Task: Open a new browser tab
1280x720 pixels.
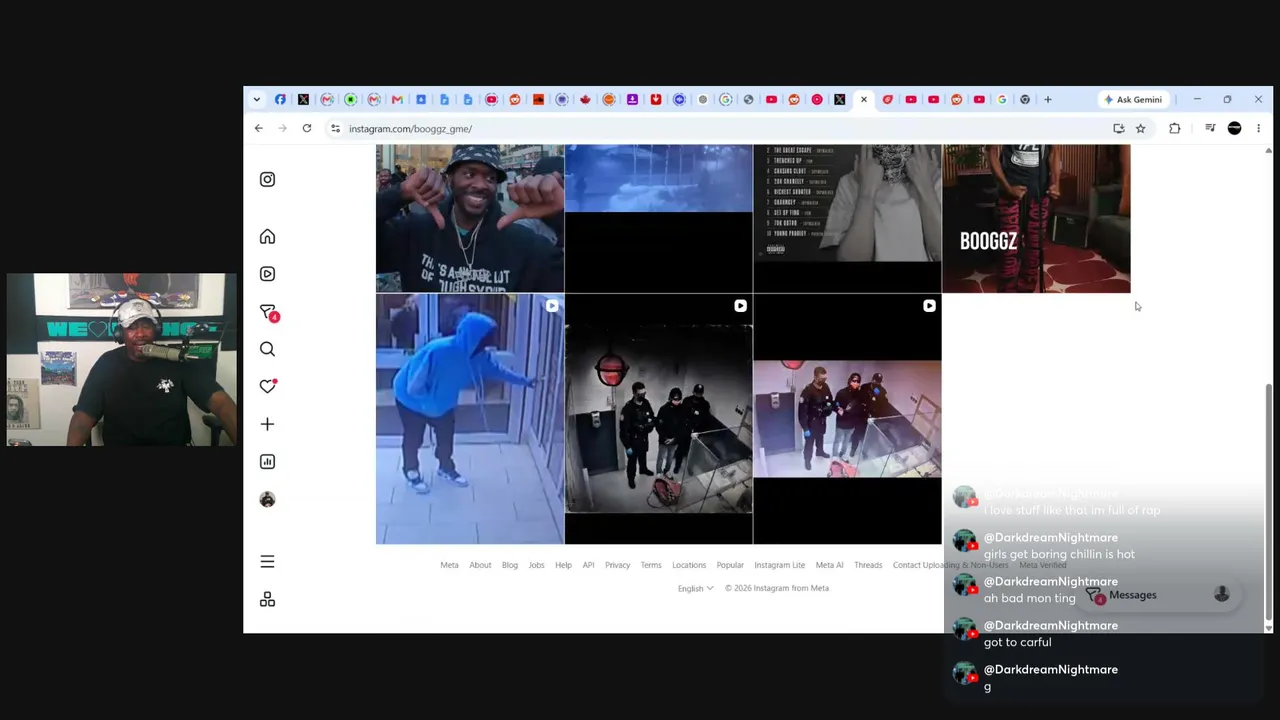Action: tap(1048, 99)
